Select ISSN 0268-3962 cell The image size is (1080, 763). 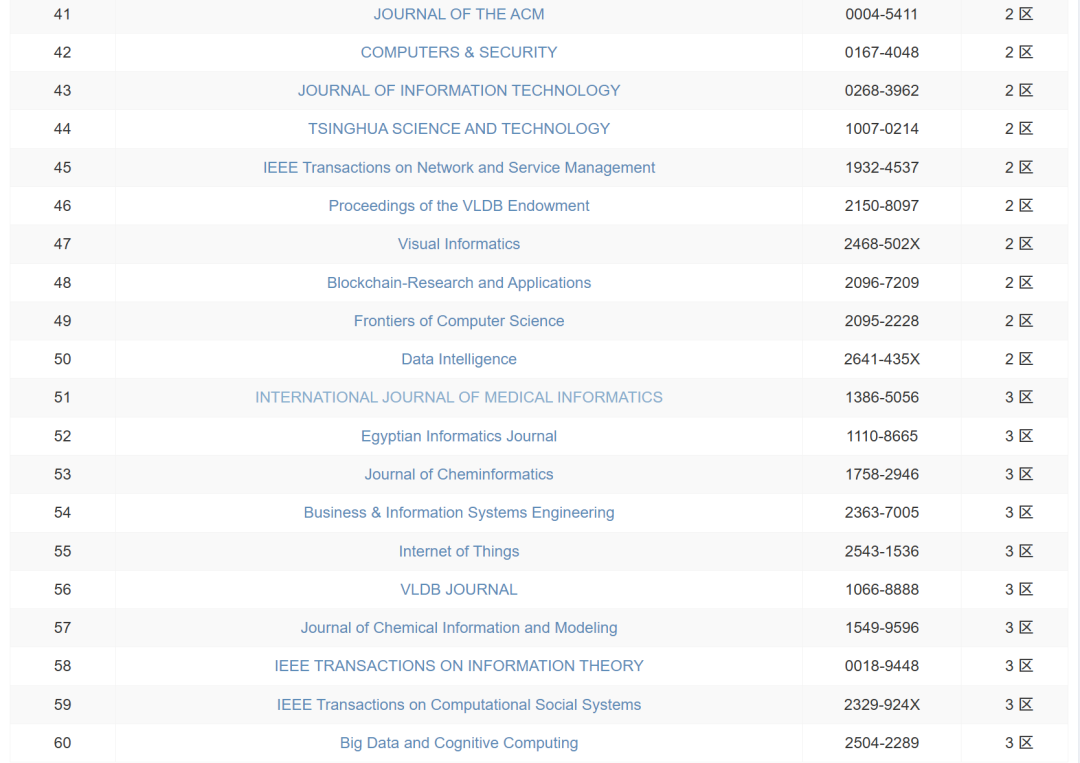pos(882,91)
